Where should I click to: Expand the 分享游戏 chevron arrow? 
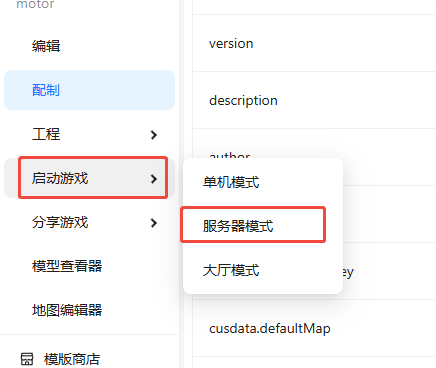click(x=154, y=223)
